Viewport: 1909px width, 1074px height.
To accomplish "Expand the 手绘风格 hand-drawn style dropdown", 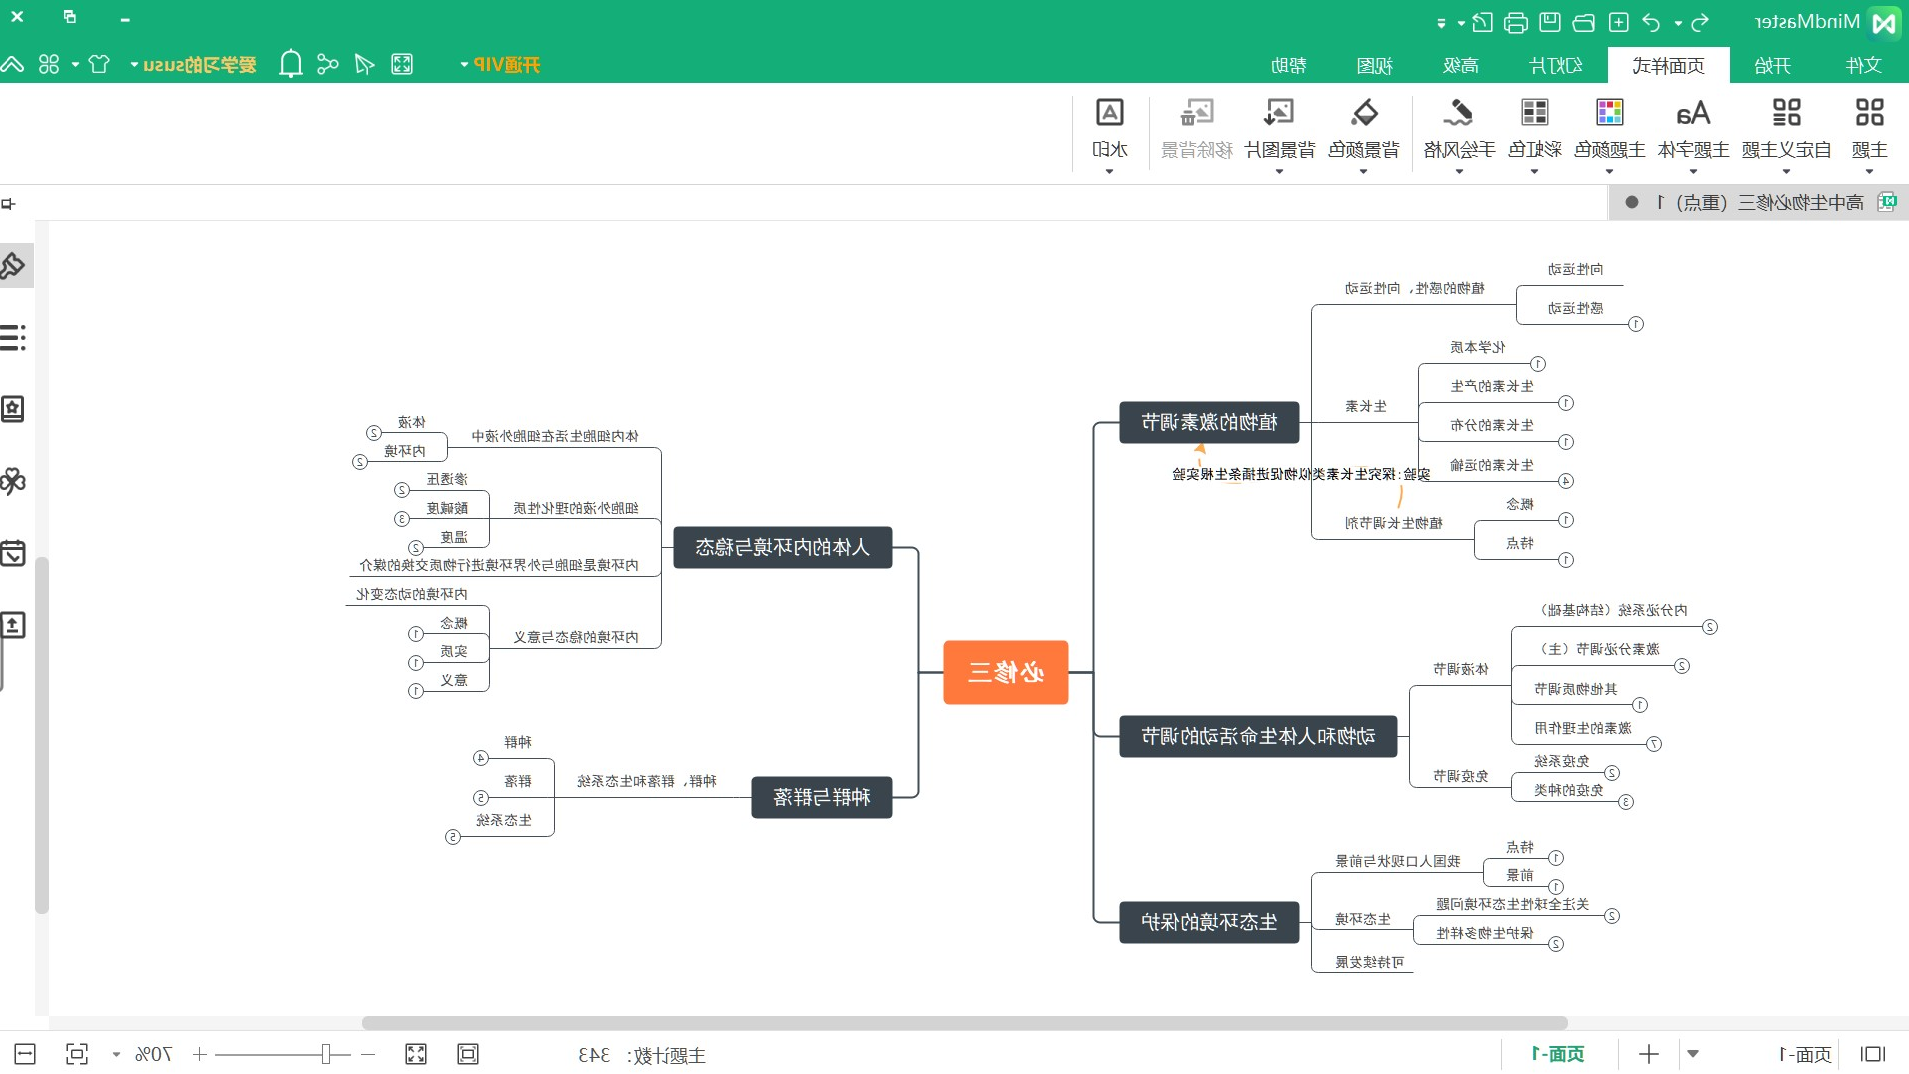I will point(1459,172).
